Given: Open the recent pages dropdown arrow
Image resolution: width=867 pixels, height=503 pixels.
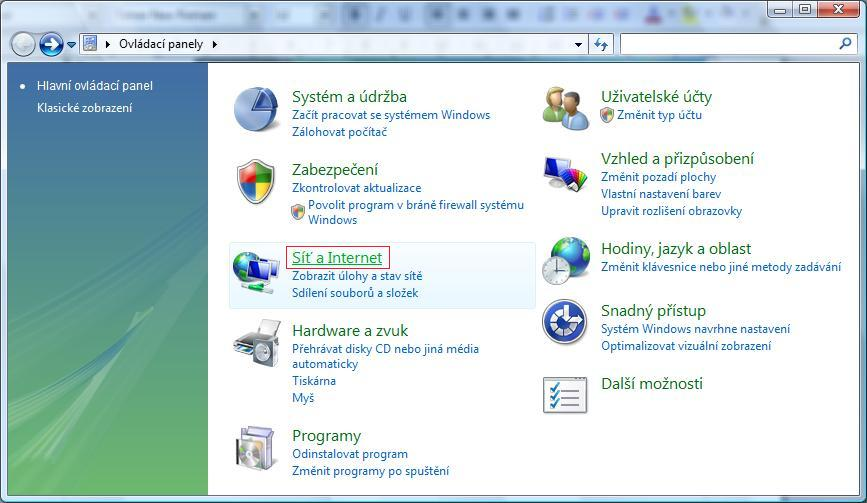Looking at the screenshot, I should coord(71,45).
